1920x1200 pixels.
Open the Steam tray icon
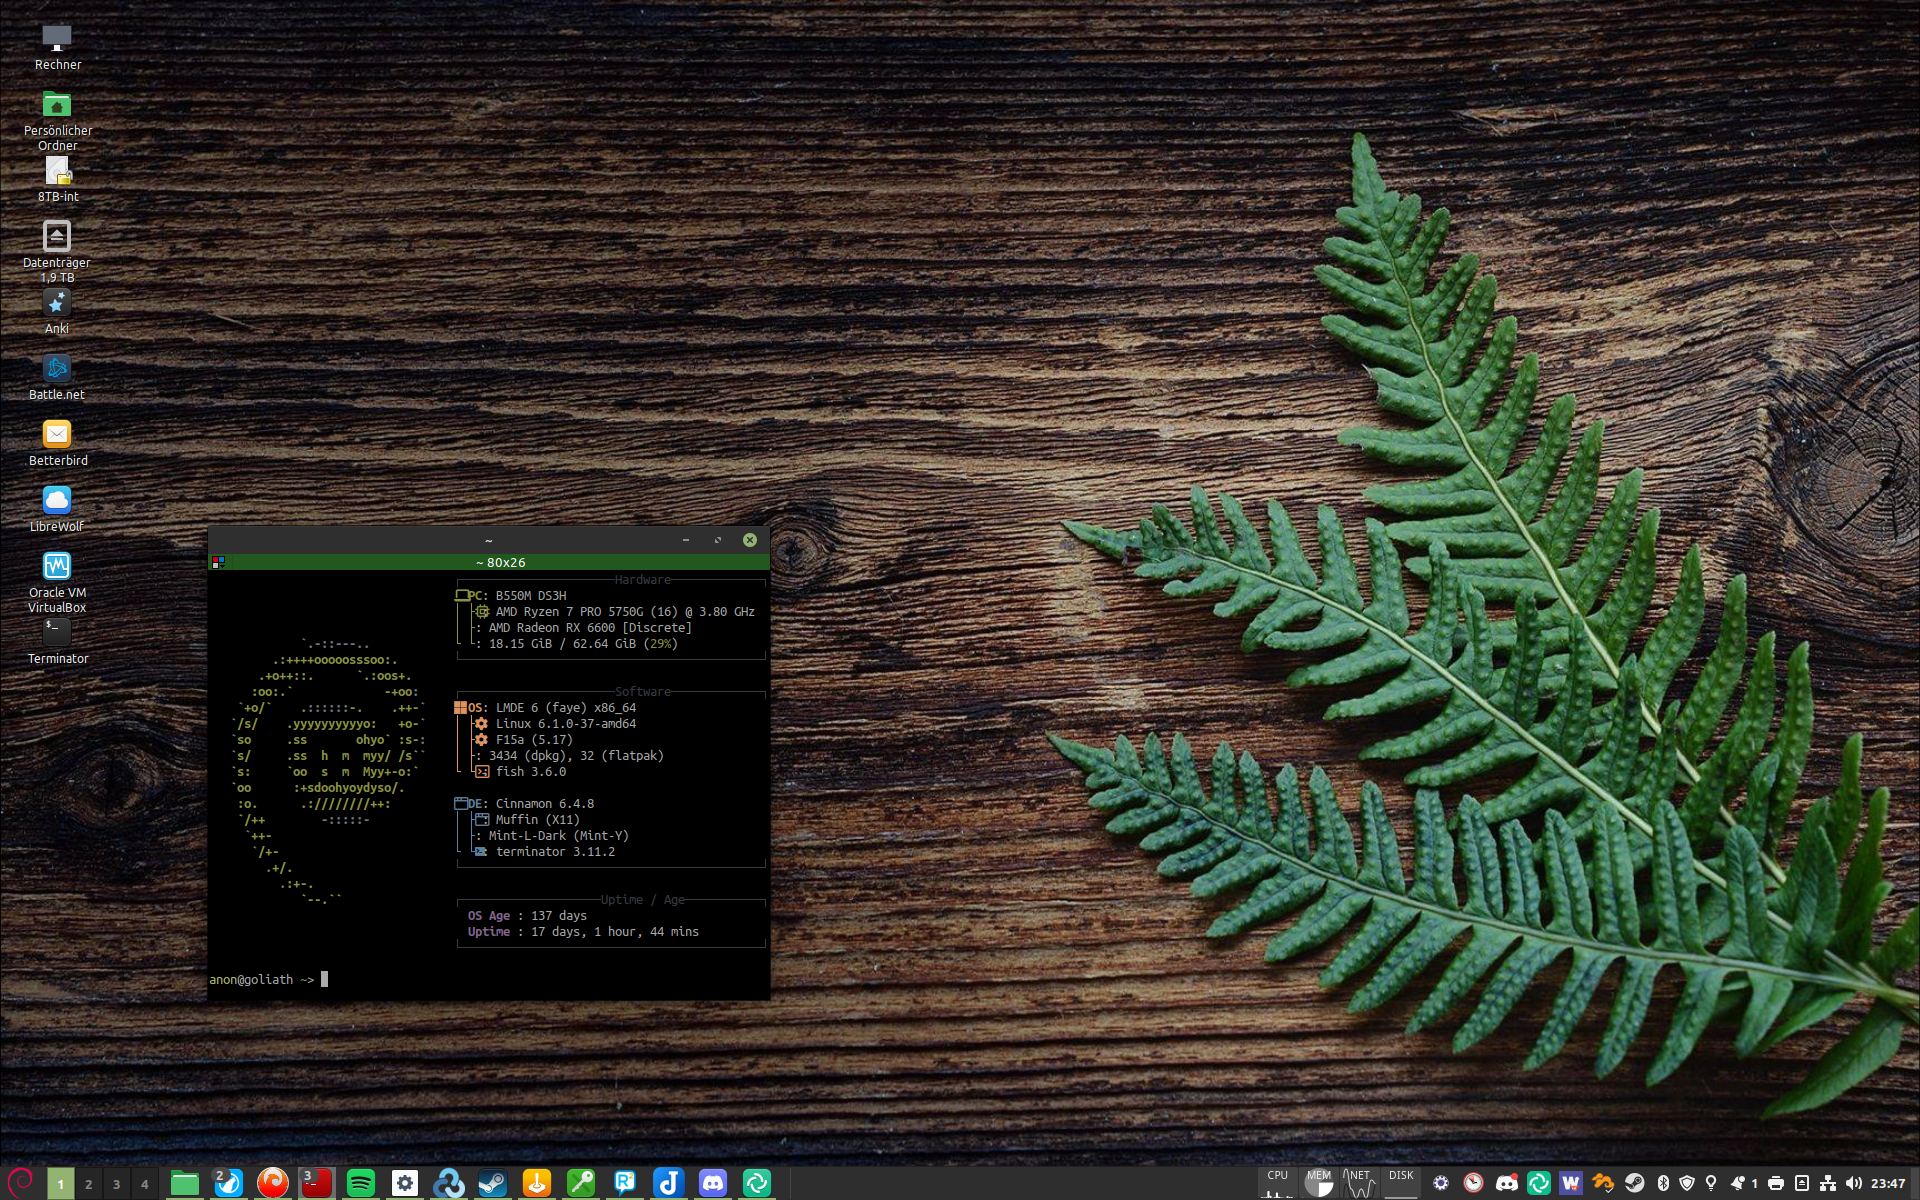(x=1634, y=1184)
